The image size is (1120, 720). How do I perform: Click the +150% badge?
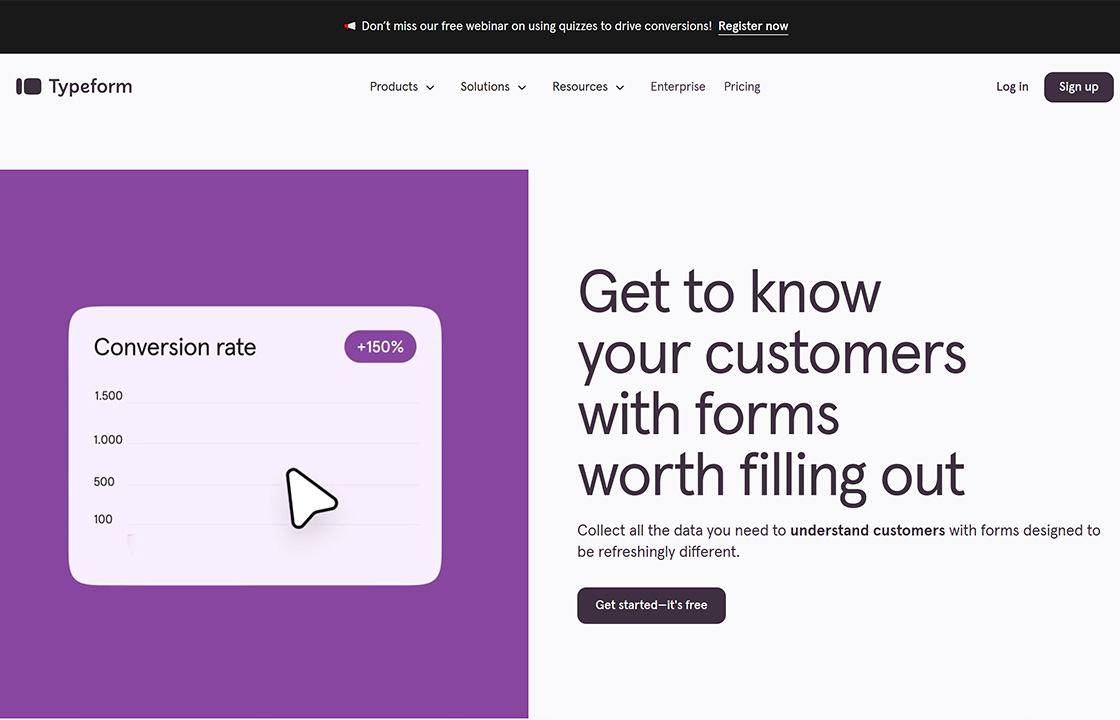(x=380, y=346)
